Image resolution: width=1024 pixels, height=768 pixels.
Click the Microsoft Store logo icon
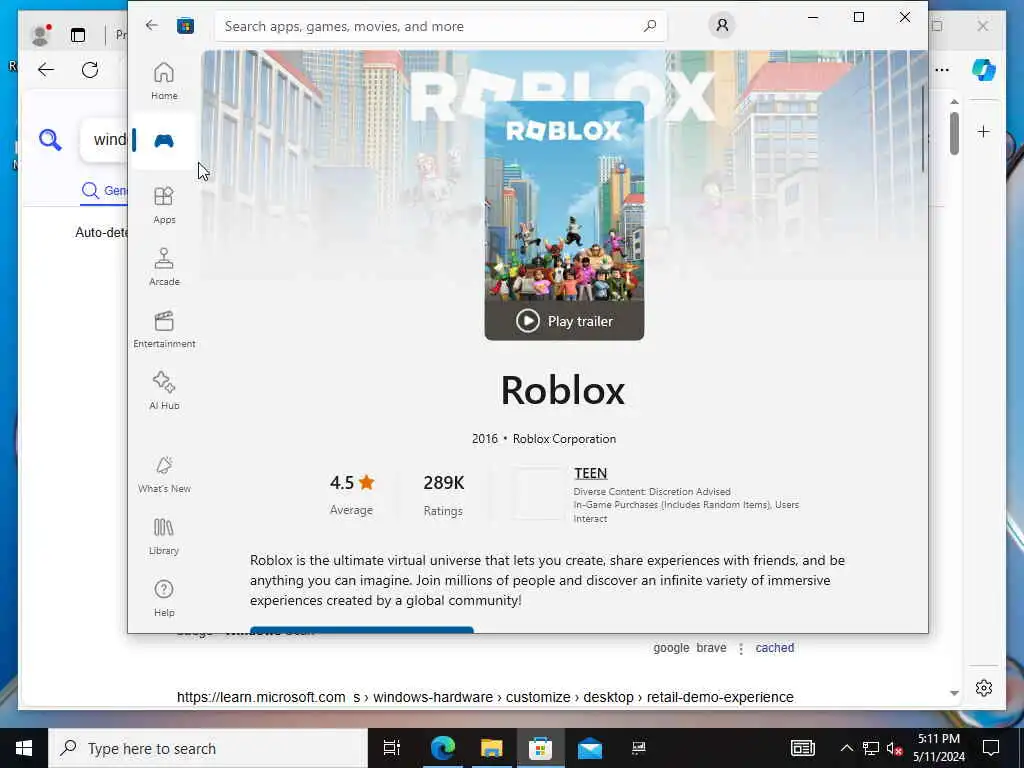click(185, 25)
